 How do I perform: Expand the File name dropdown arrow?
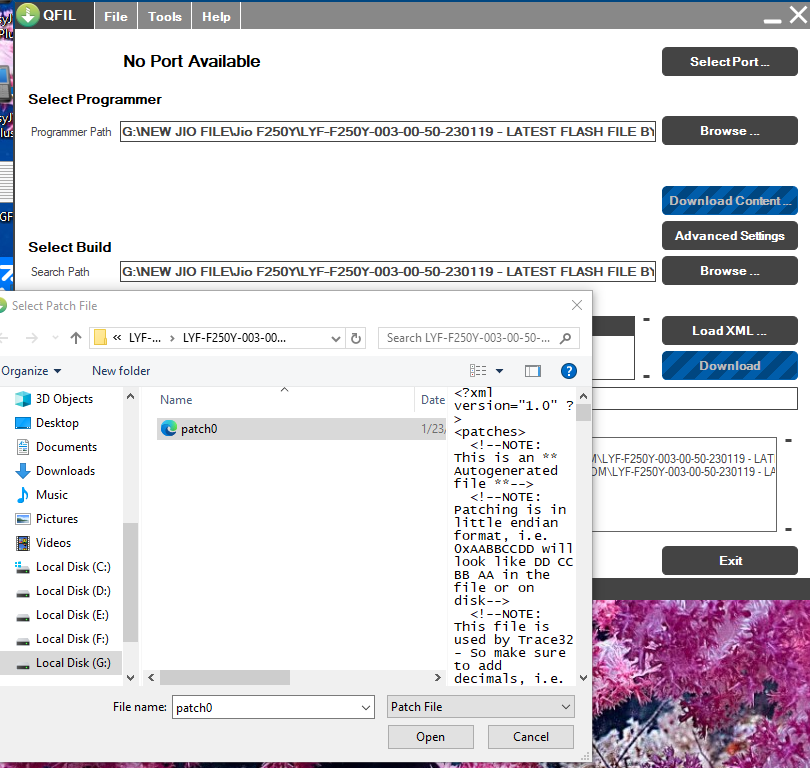click(x=366, y=707)
